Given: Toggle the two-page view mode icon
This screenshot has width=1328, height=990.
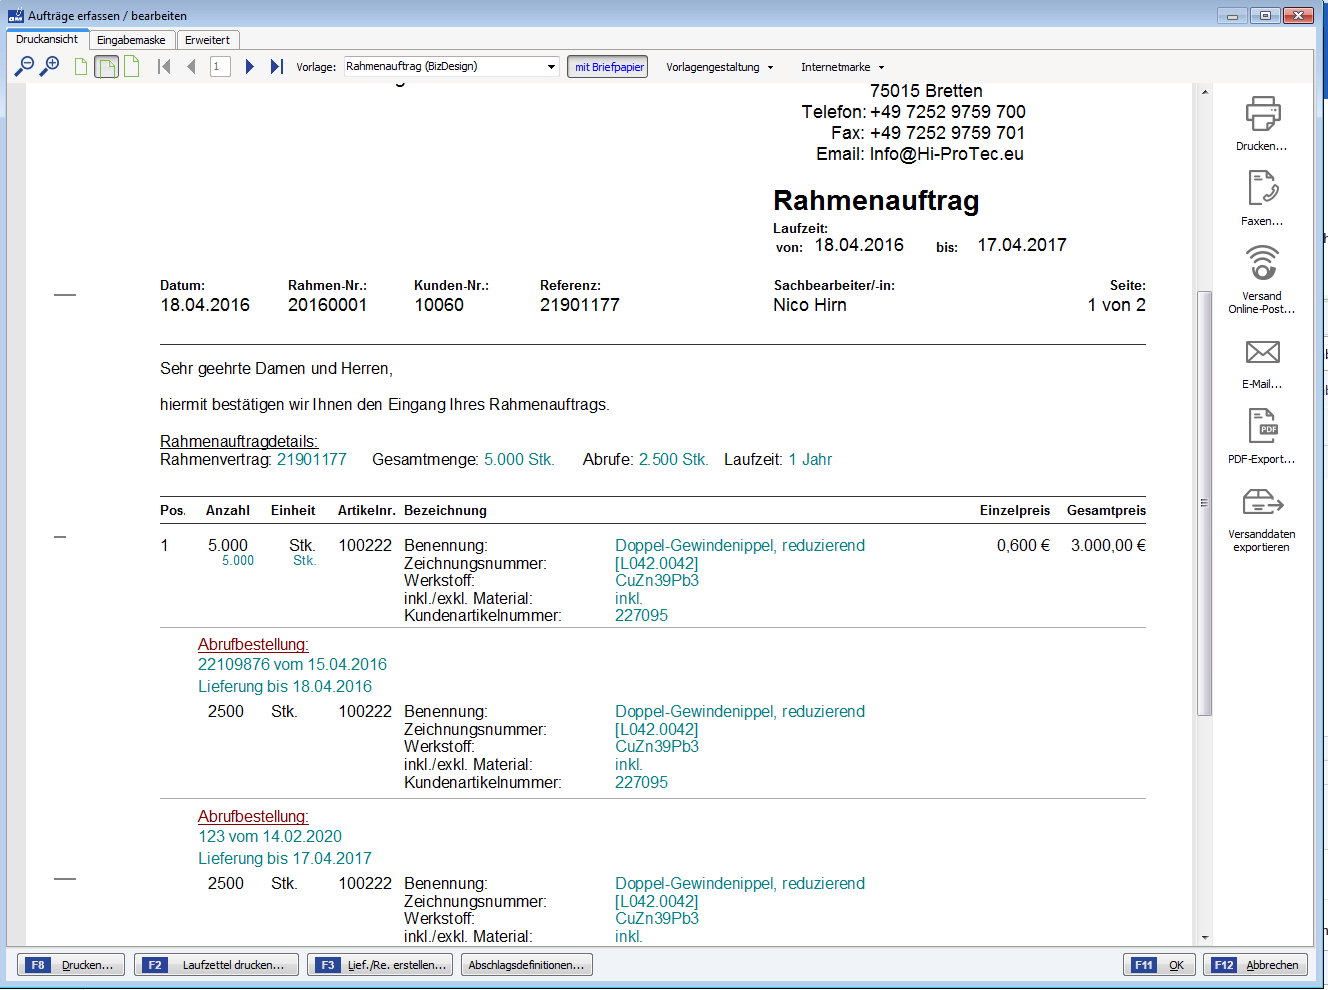Looking at the screenshot, I should (x=107, y=67).
